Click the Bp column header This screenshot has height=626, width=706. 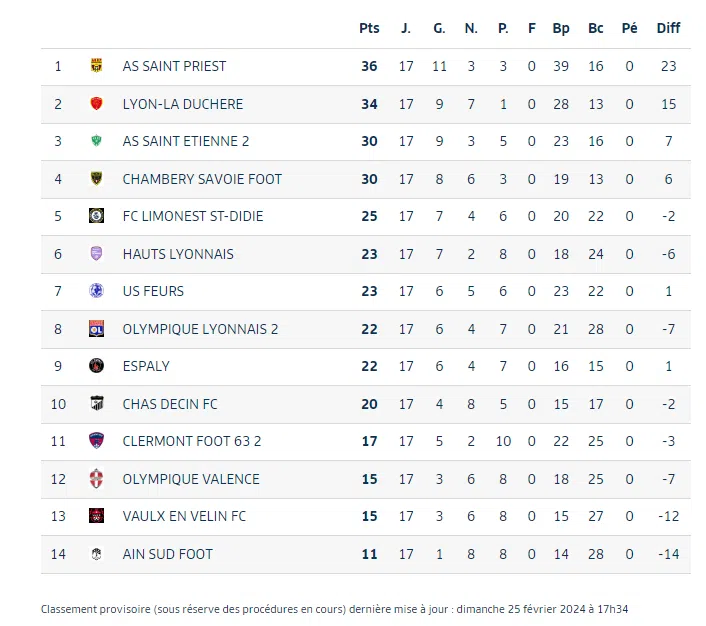point(561,28)
